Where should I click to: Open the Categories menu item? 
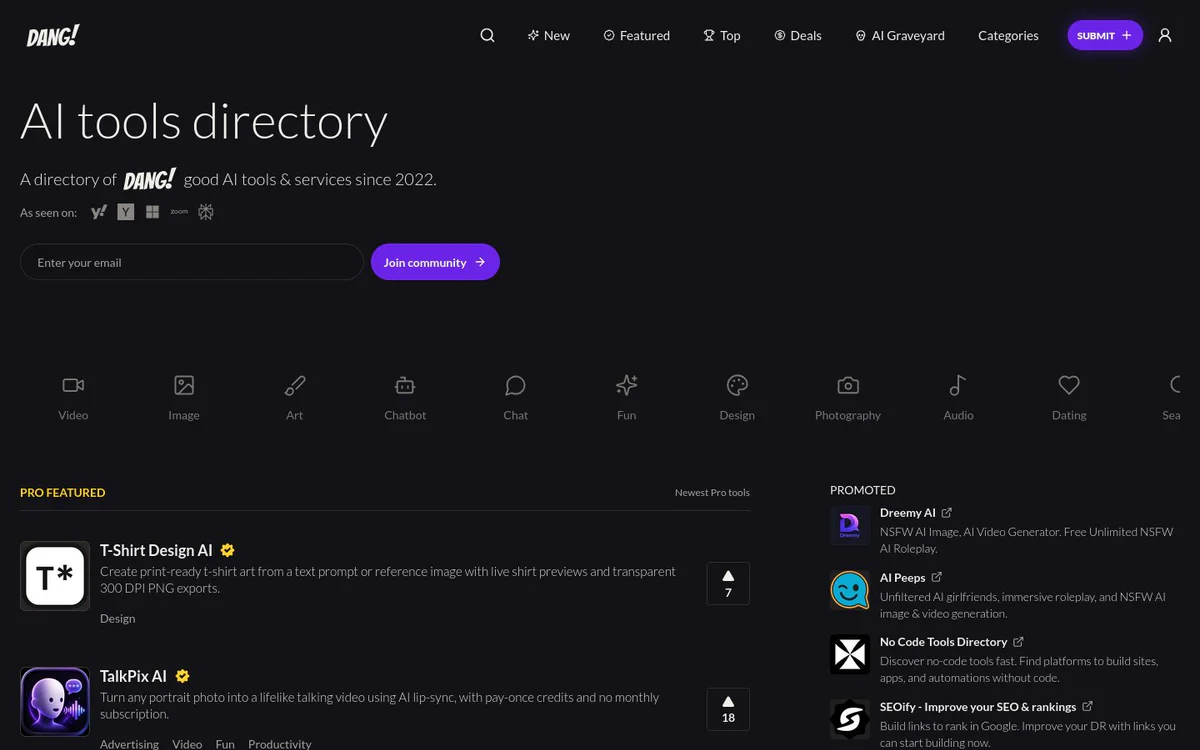click(x=1008, y=35)
